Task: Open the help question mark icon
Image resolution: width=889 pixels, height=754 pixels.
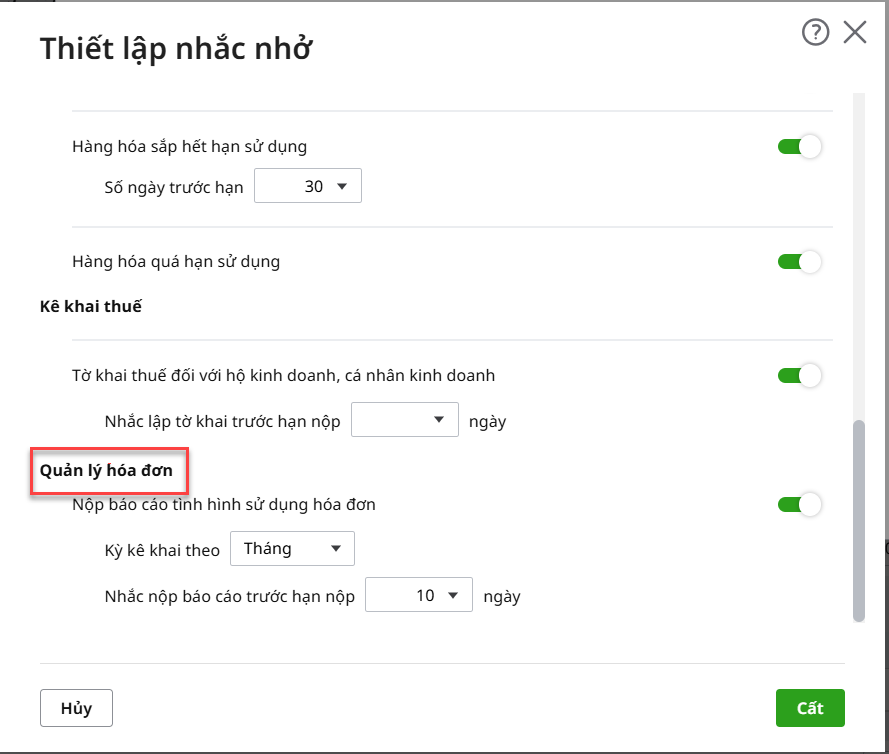Action: click(816, 33)
